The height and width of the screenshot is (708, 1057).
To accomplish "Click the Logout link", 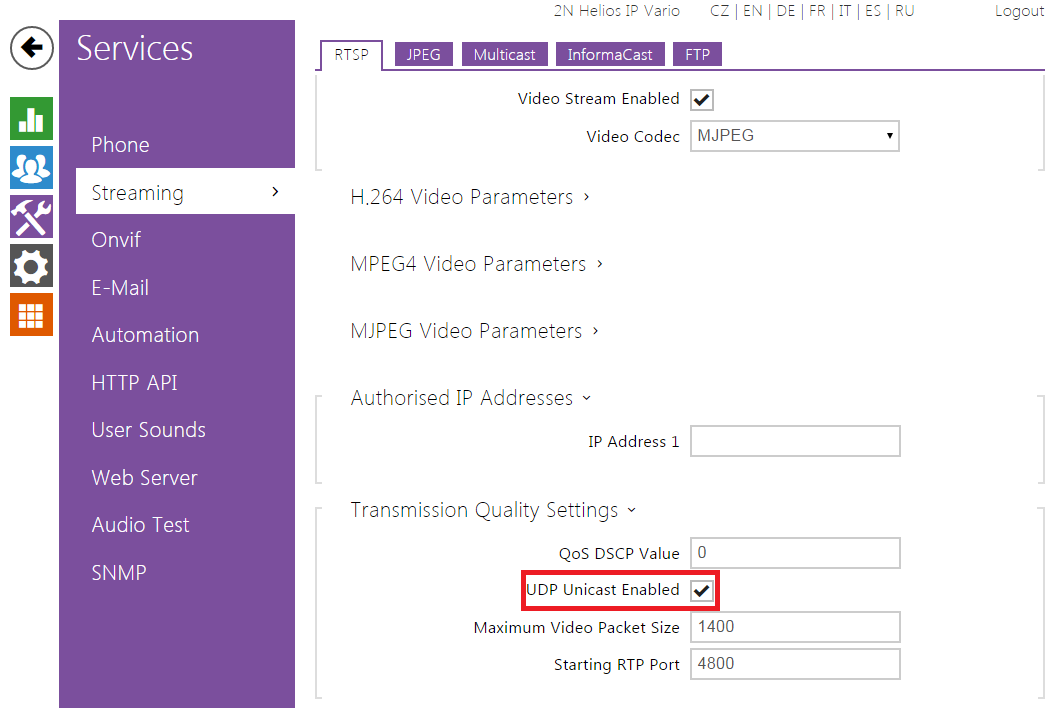I will (1019, 11).
